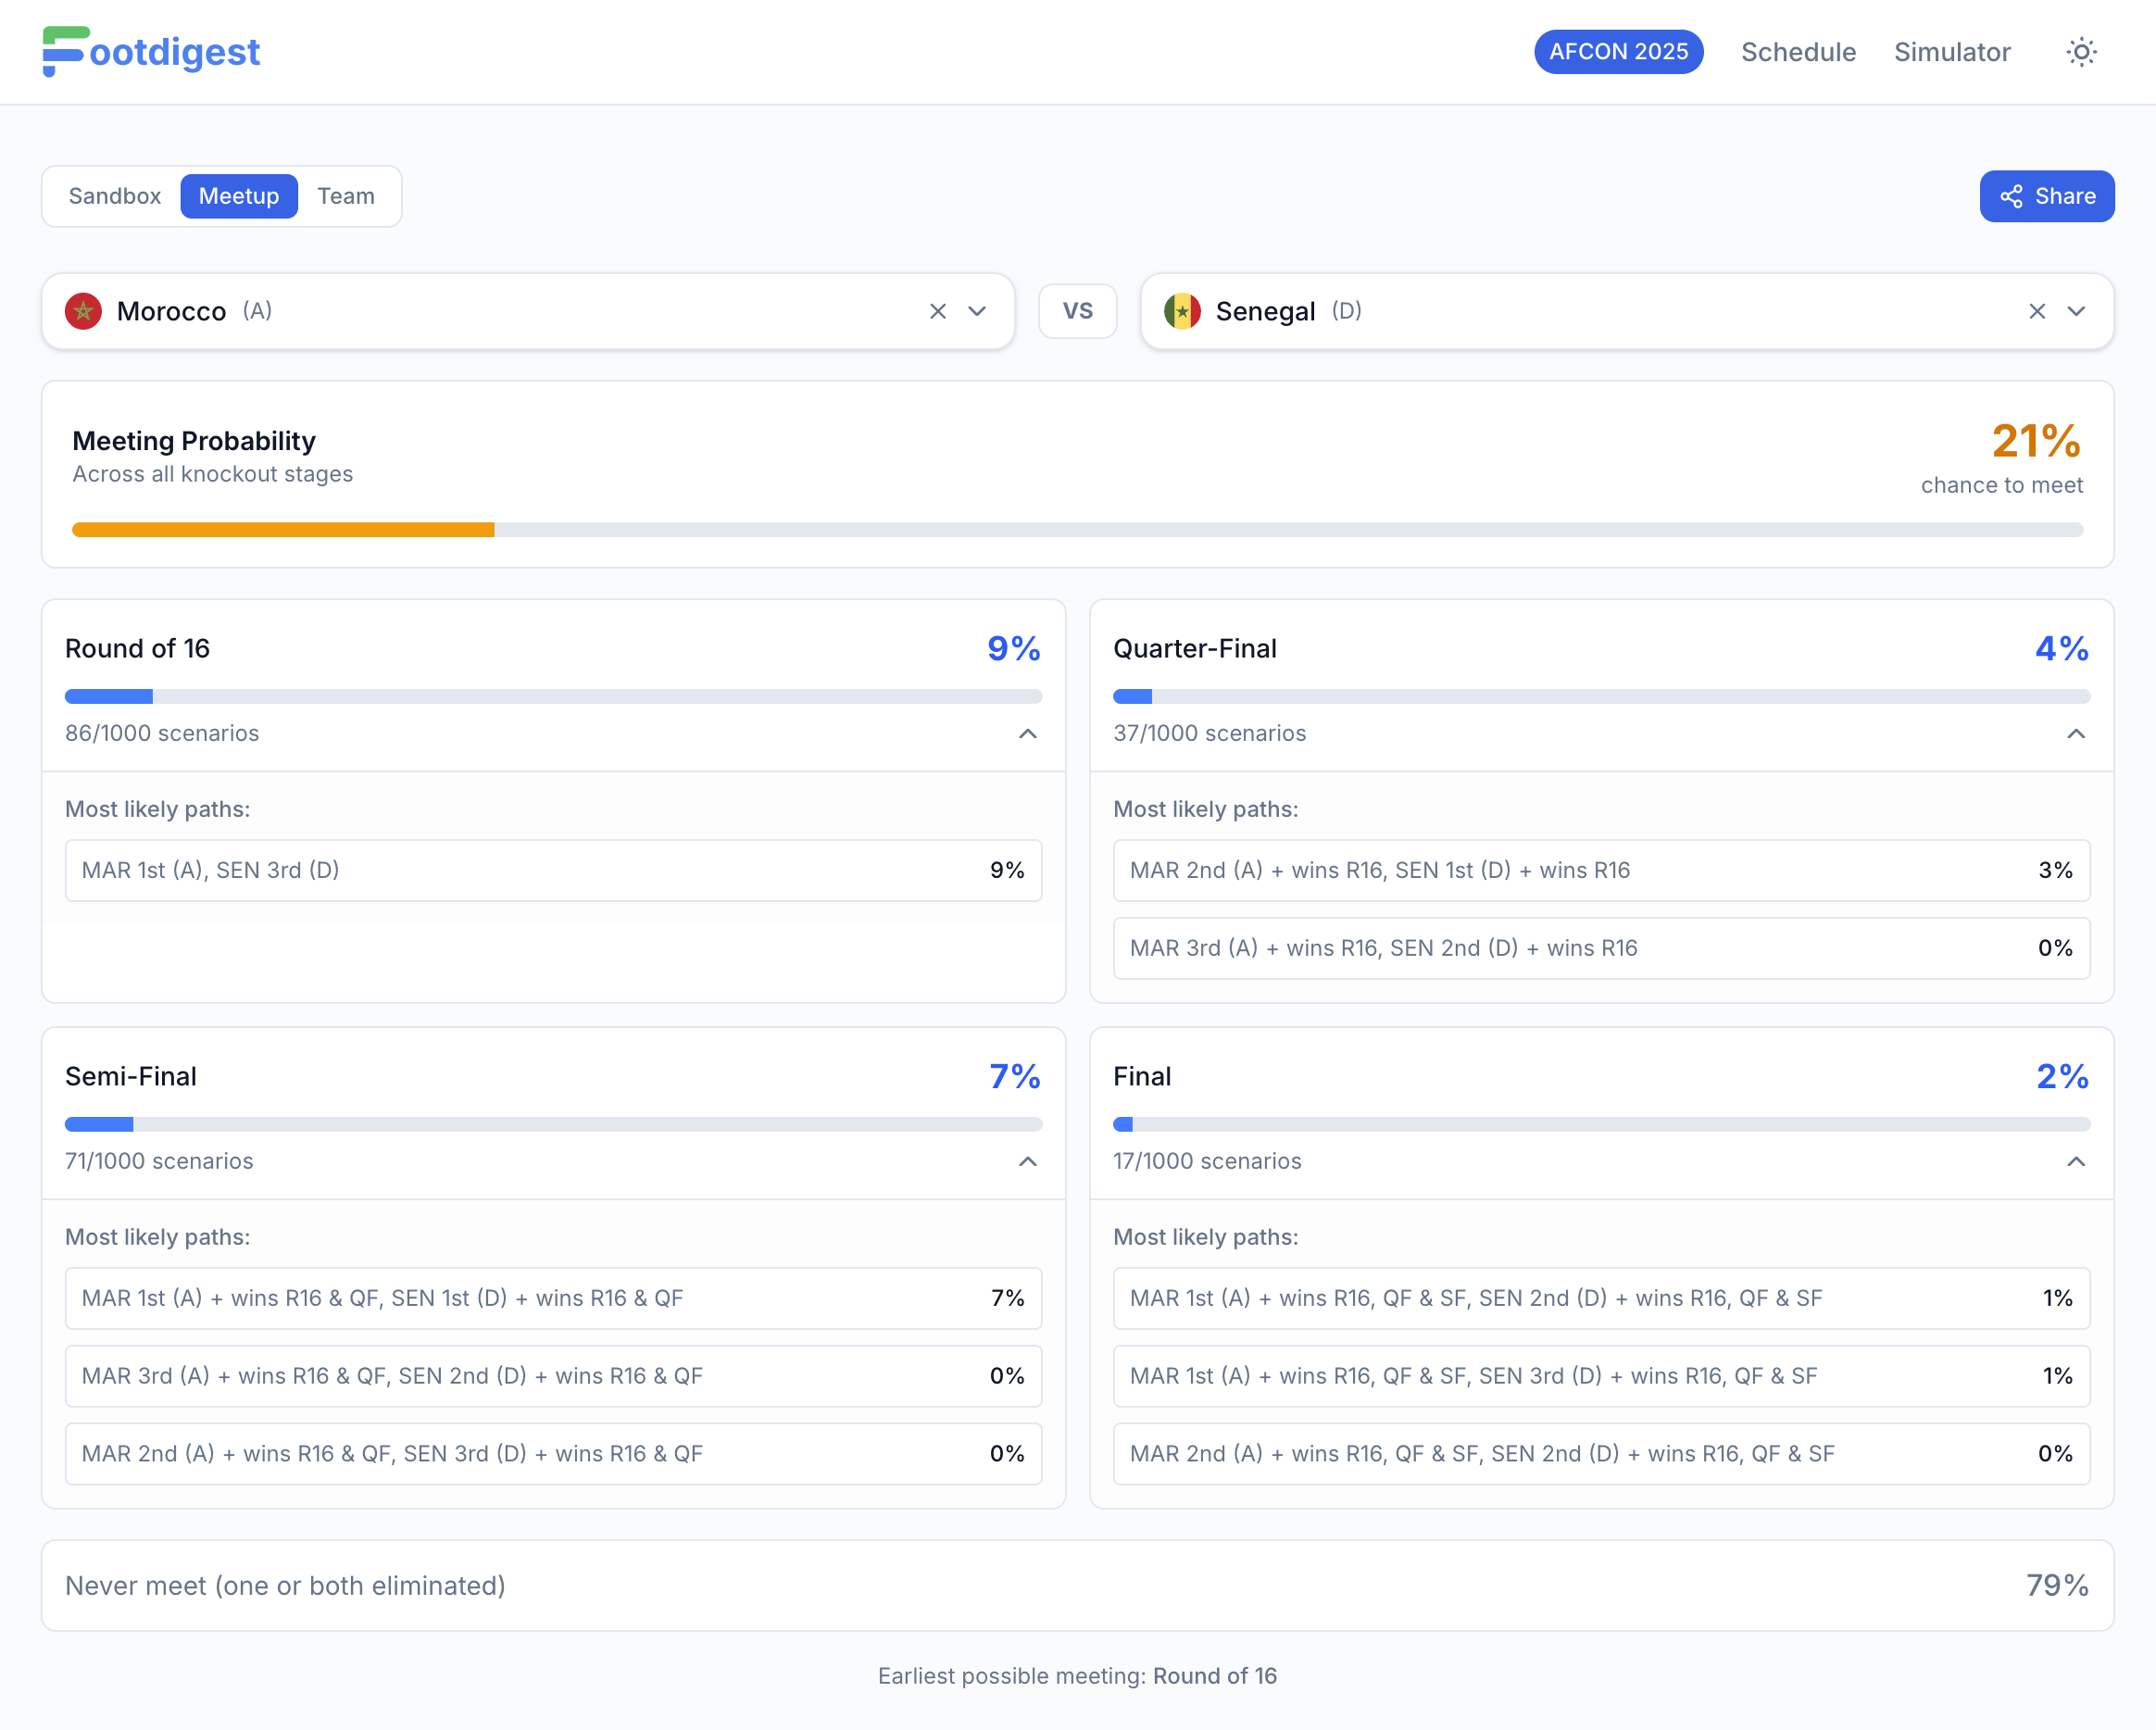Toggle light/dark theme with the sun icon
2156x1730 pixels.
point(2081,52)
